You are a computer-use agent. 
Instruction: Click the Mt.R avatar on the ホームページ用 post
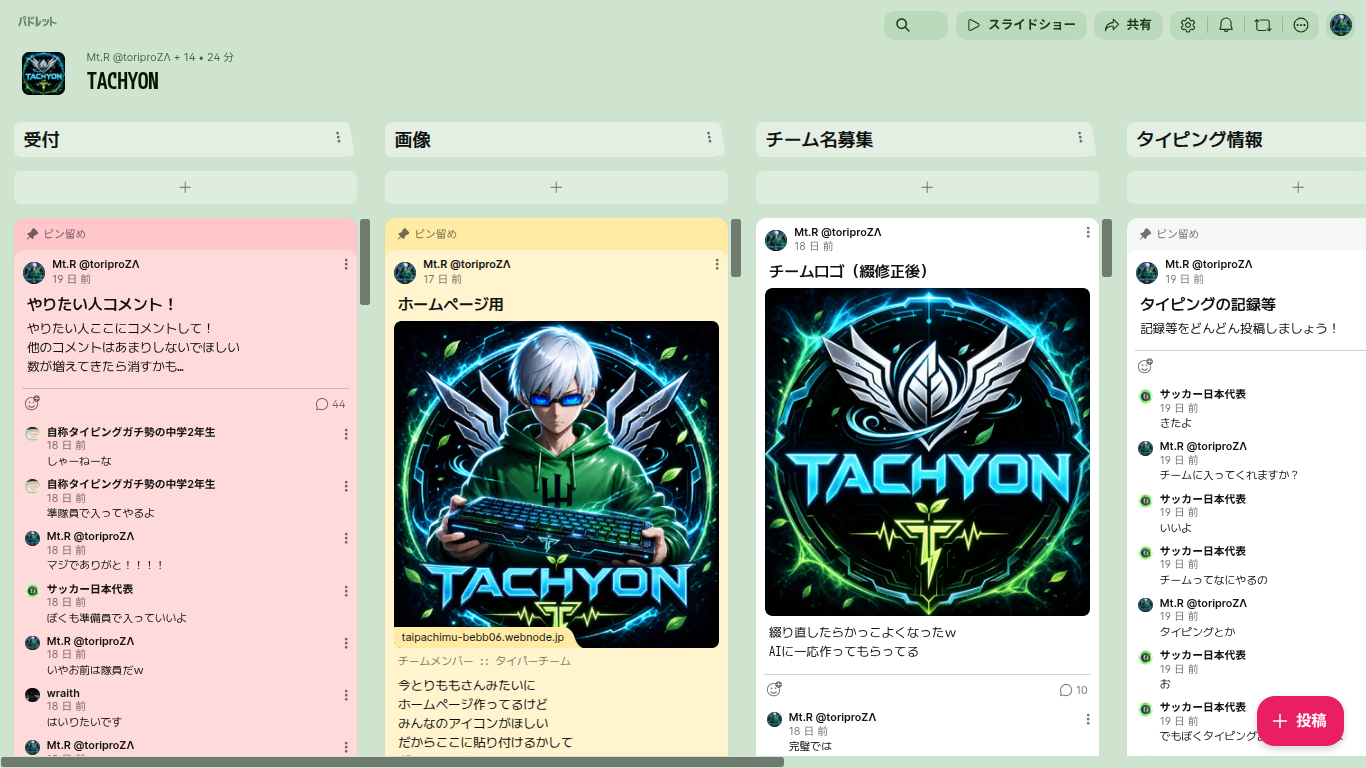coord(405,273)
